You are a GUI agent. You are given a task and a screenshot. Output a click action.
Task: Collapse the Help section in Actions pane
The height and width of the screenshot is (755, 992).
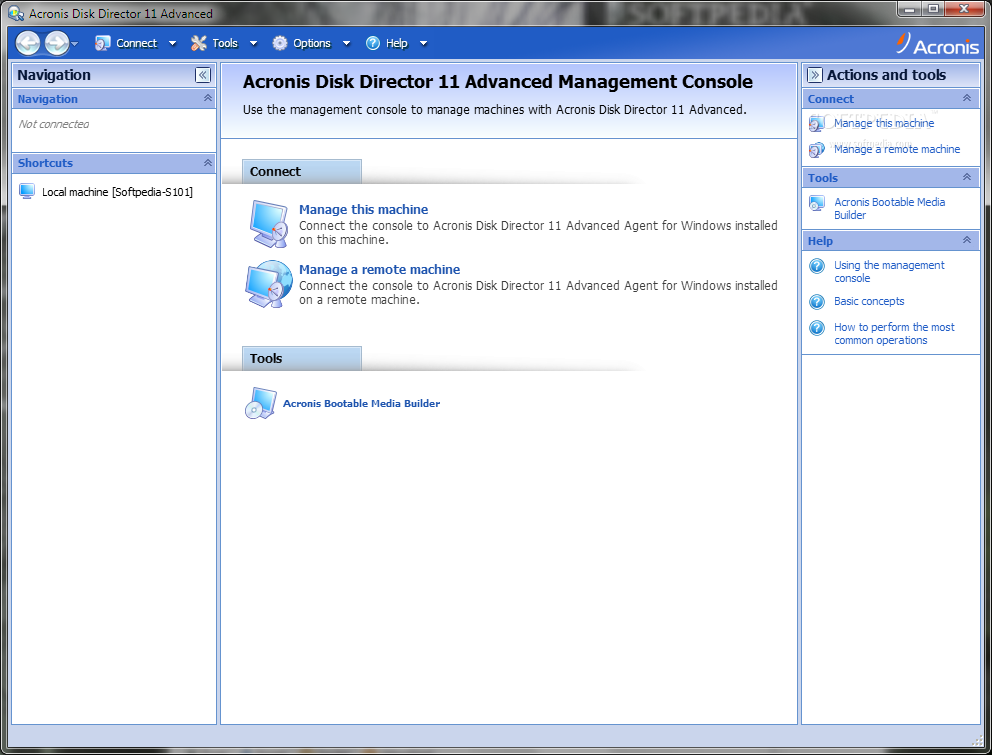click(x=967, y=240)
